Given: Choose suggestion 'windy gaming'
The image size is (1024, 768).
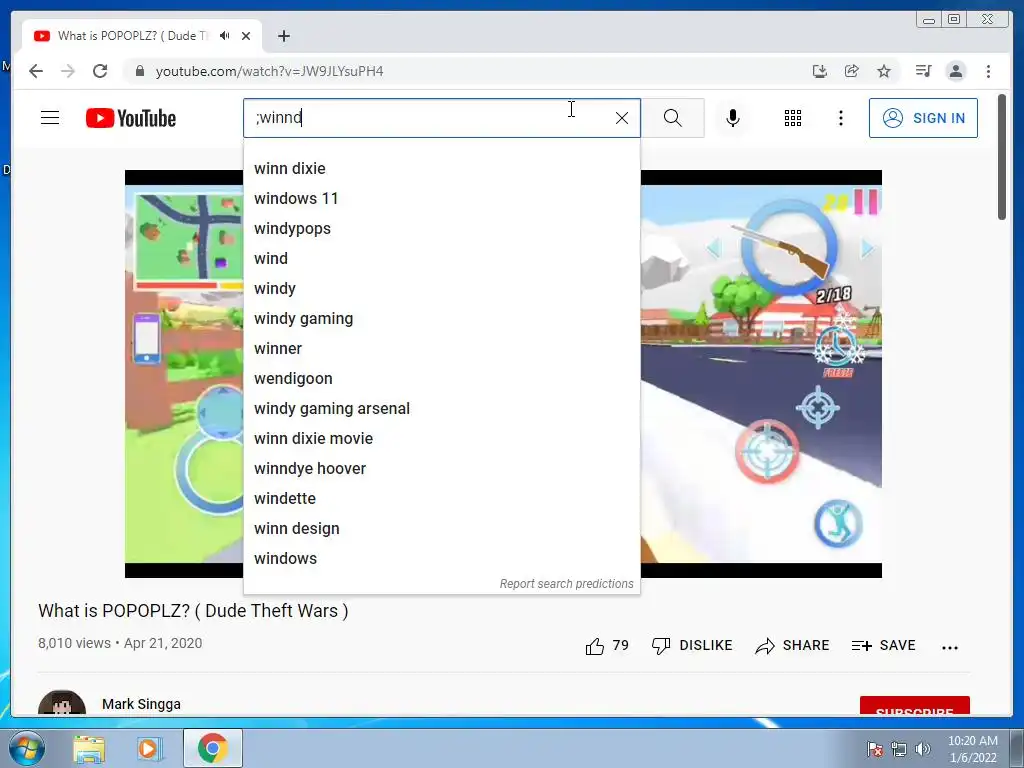Looking at the screenshot, I should click(441, 319).
